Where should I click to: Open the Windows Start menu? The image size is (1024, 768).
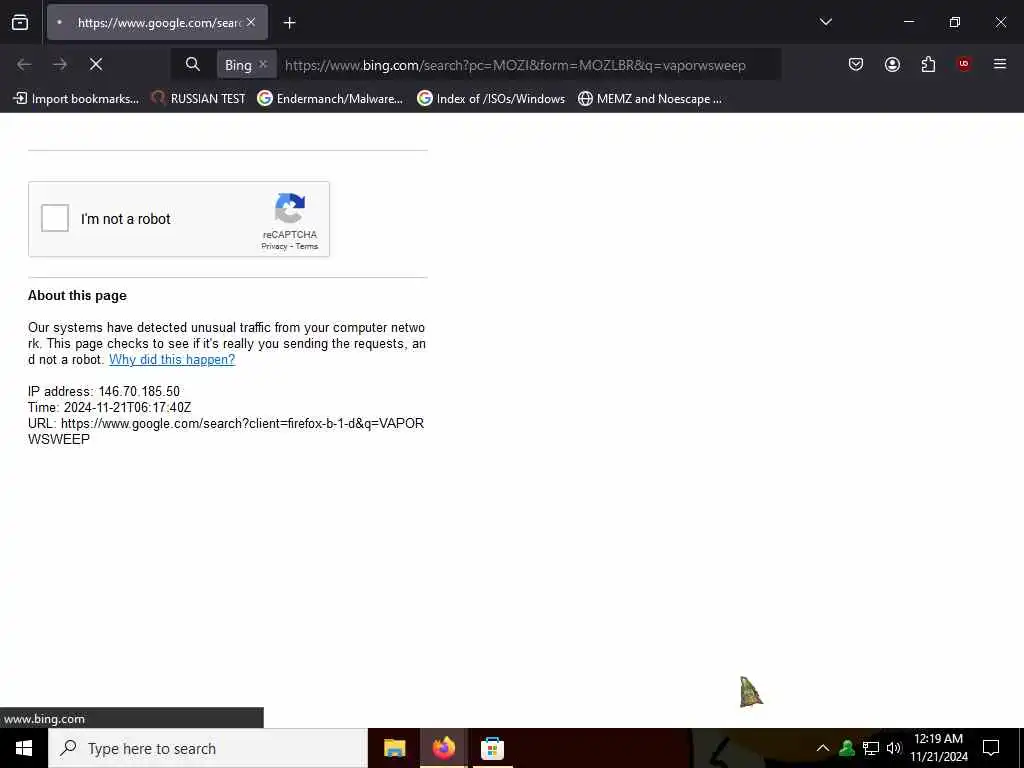tap(24, 748)
